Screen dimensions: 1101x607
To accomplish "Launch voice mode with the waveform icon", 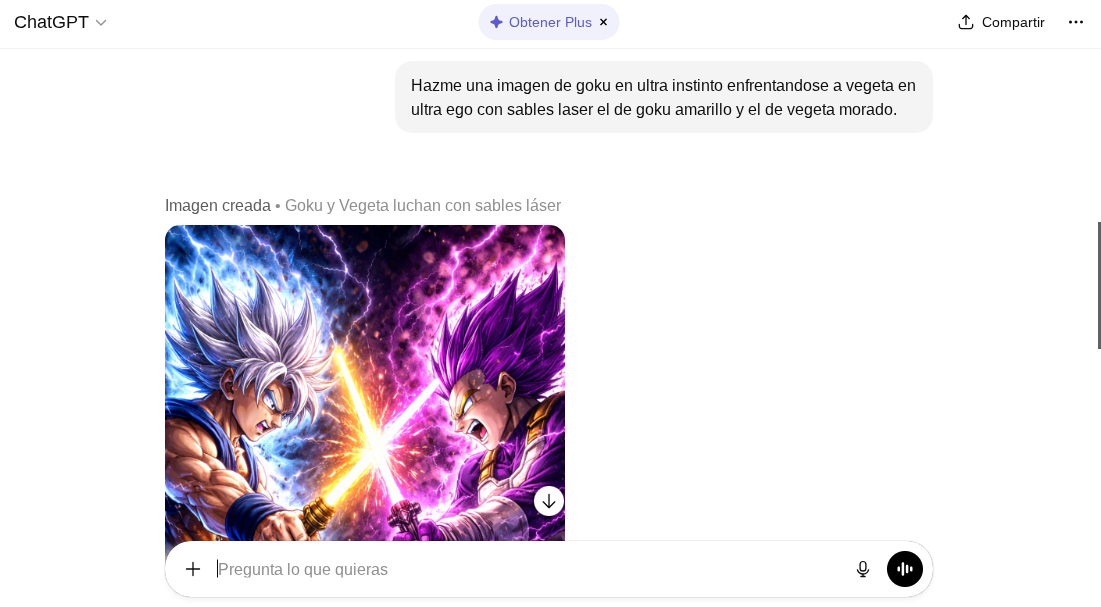I will point(904,569).
